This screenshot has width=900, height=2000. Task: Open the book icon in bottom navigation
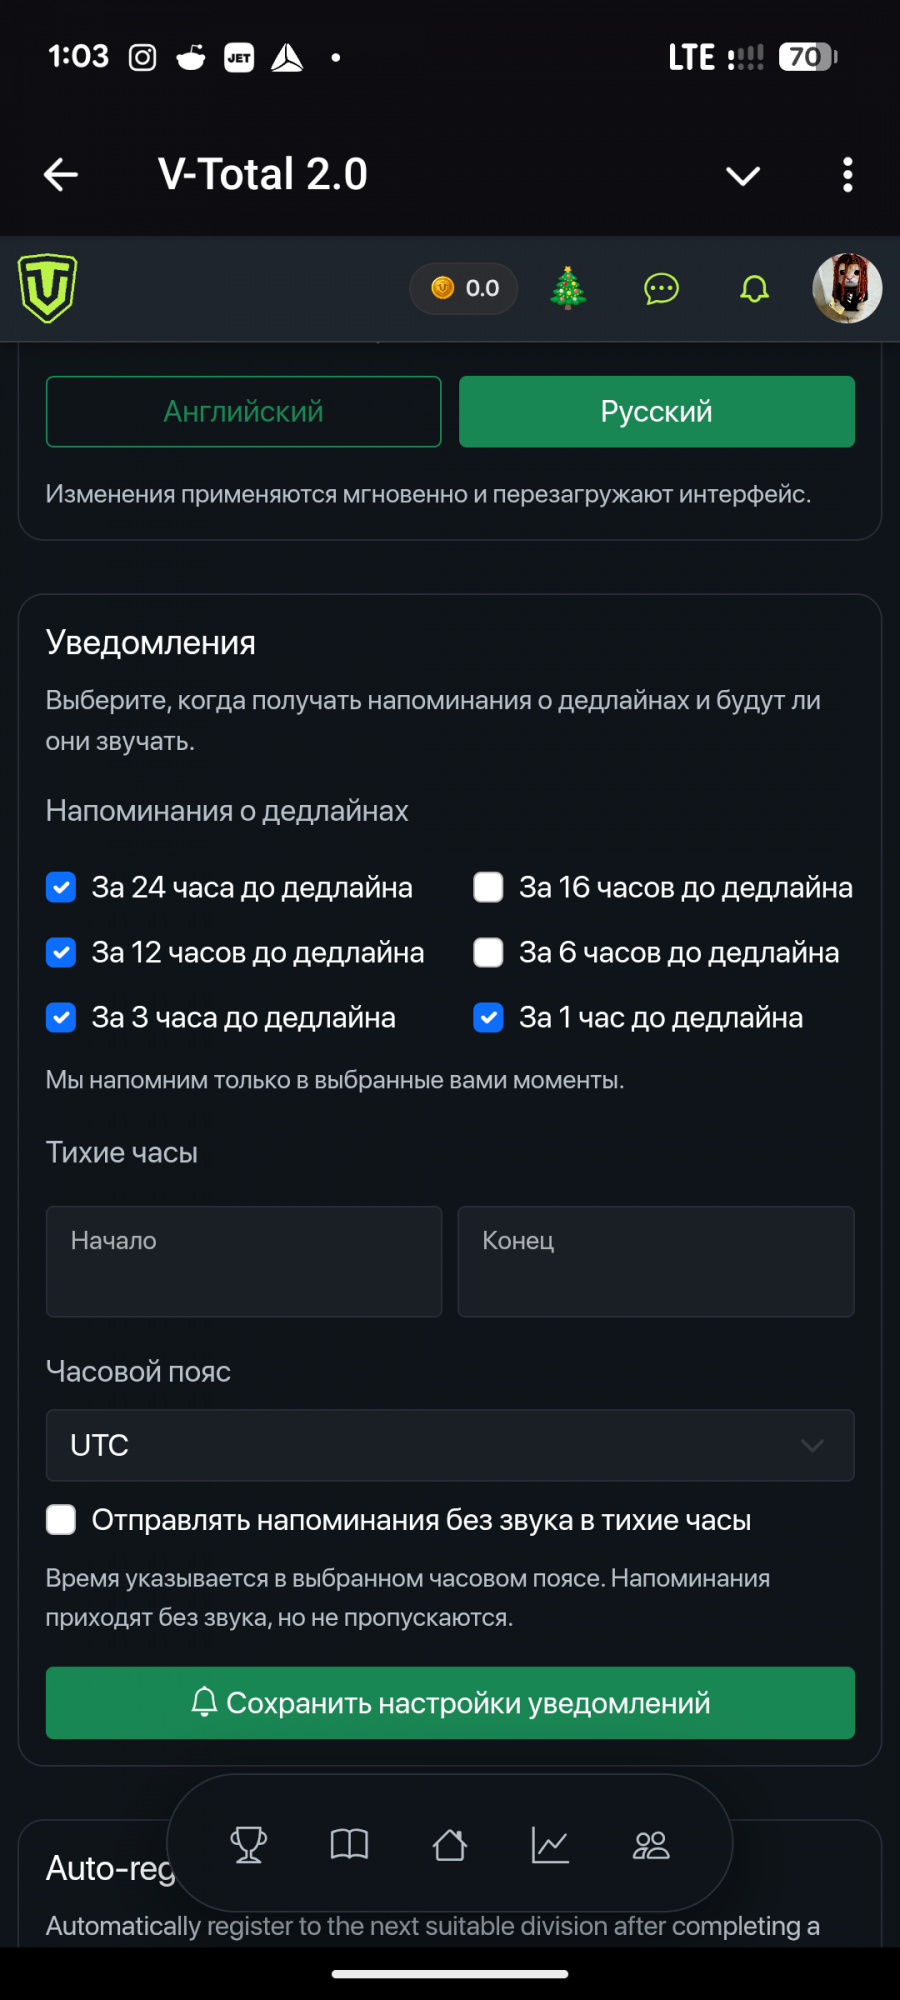(x=349, y=1845)
